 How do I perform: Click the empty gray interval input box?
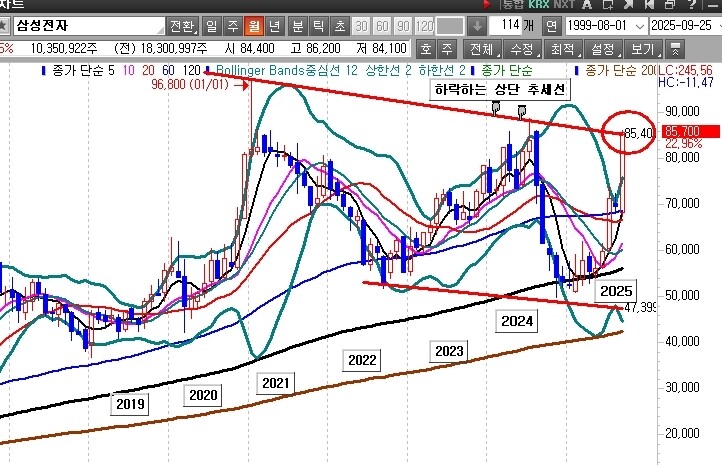(450, 26)
